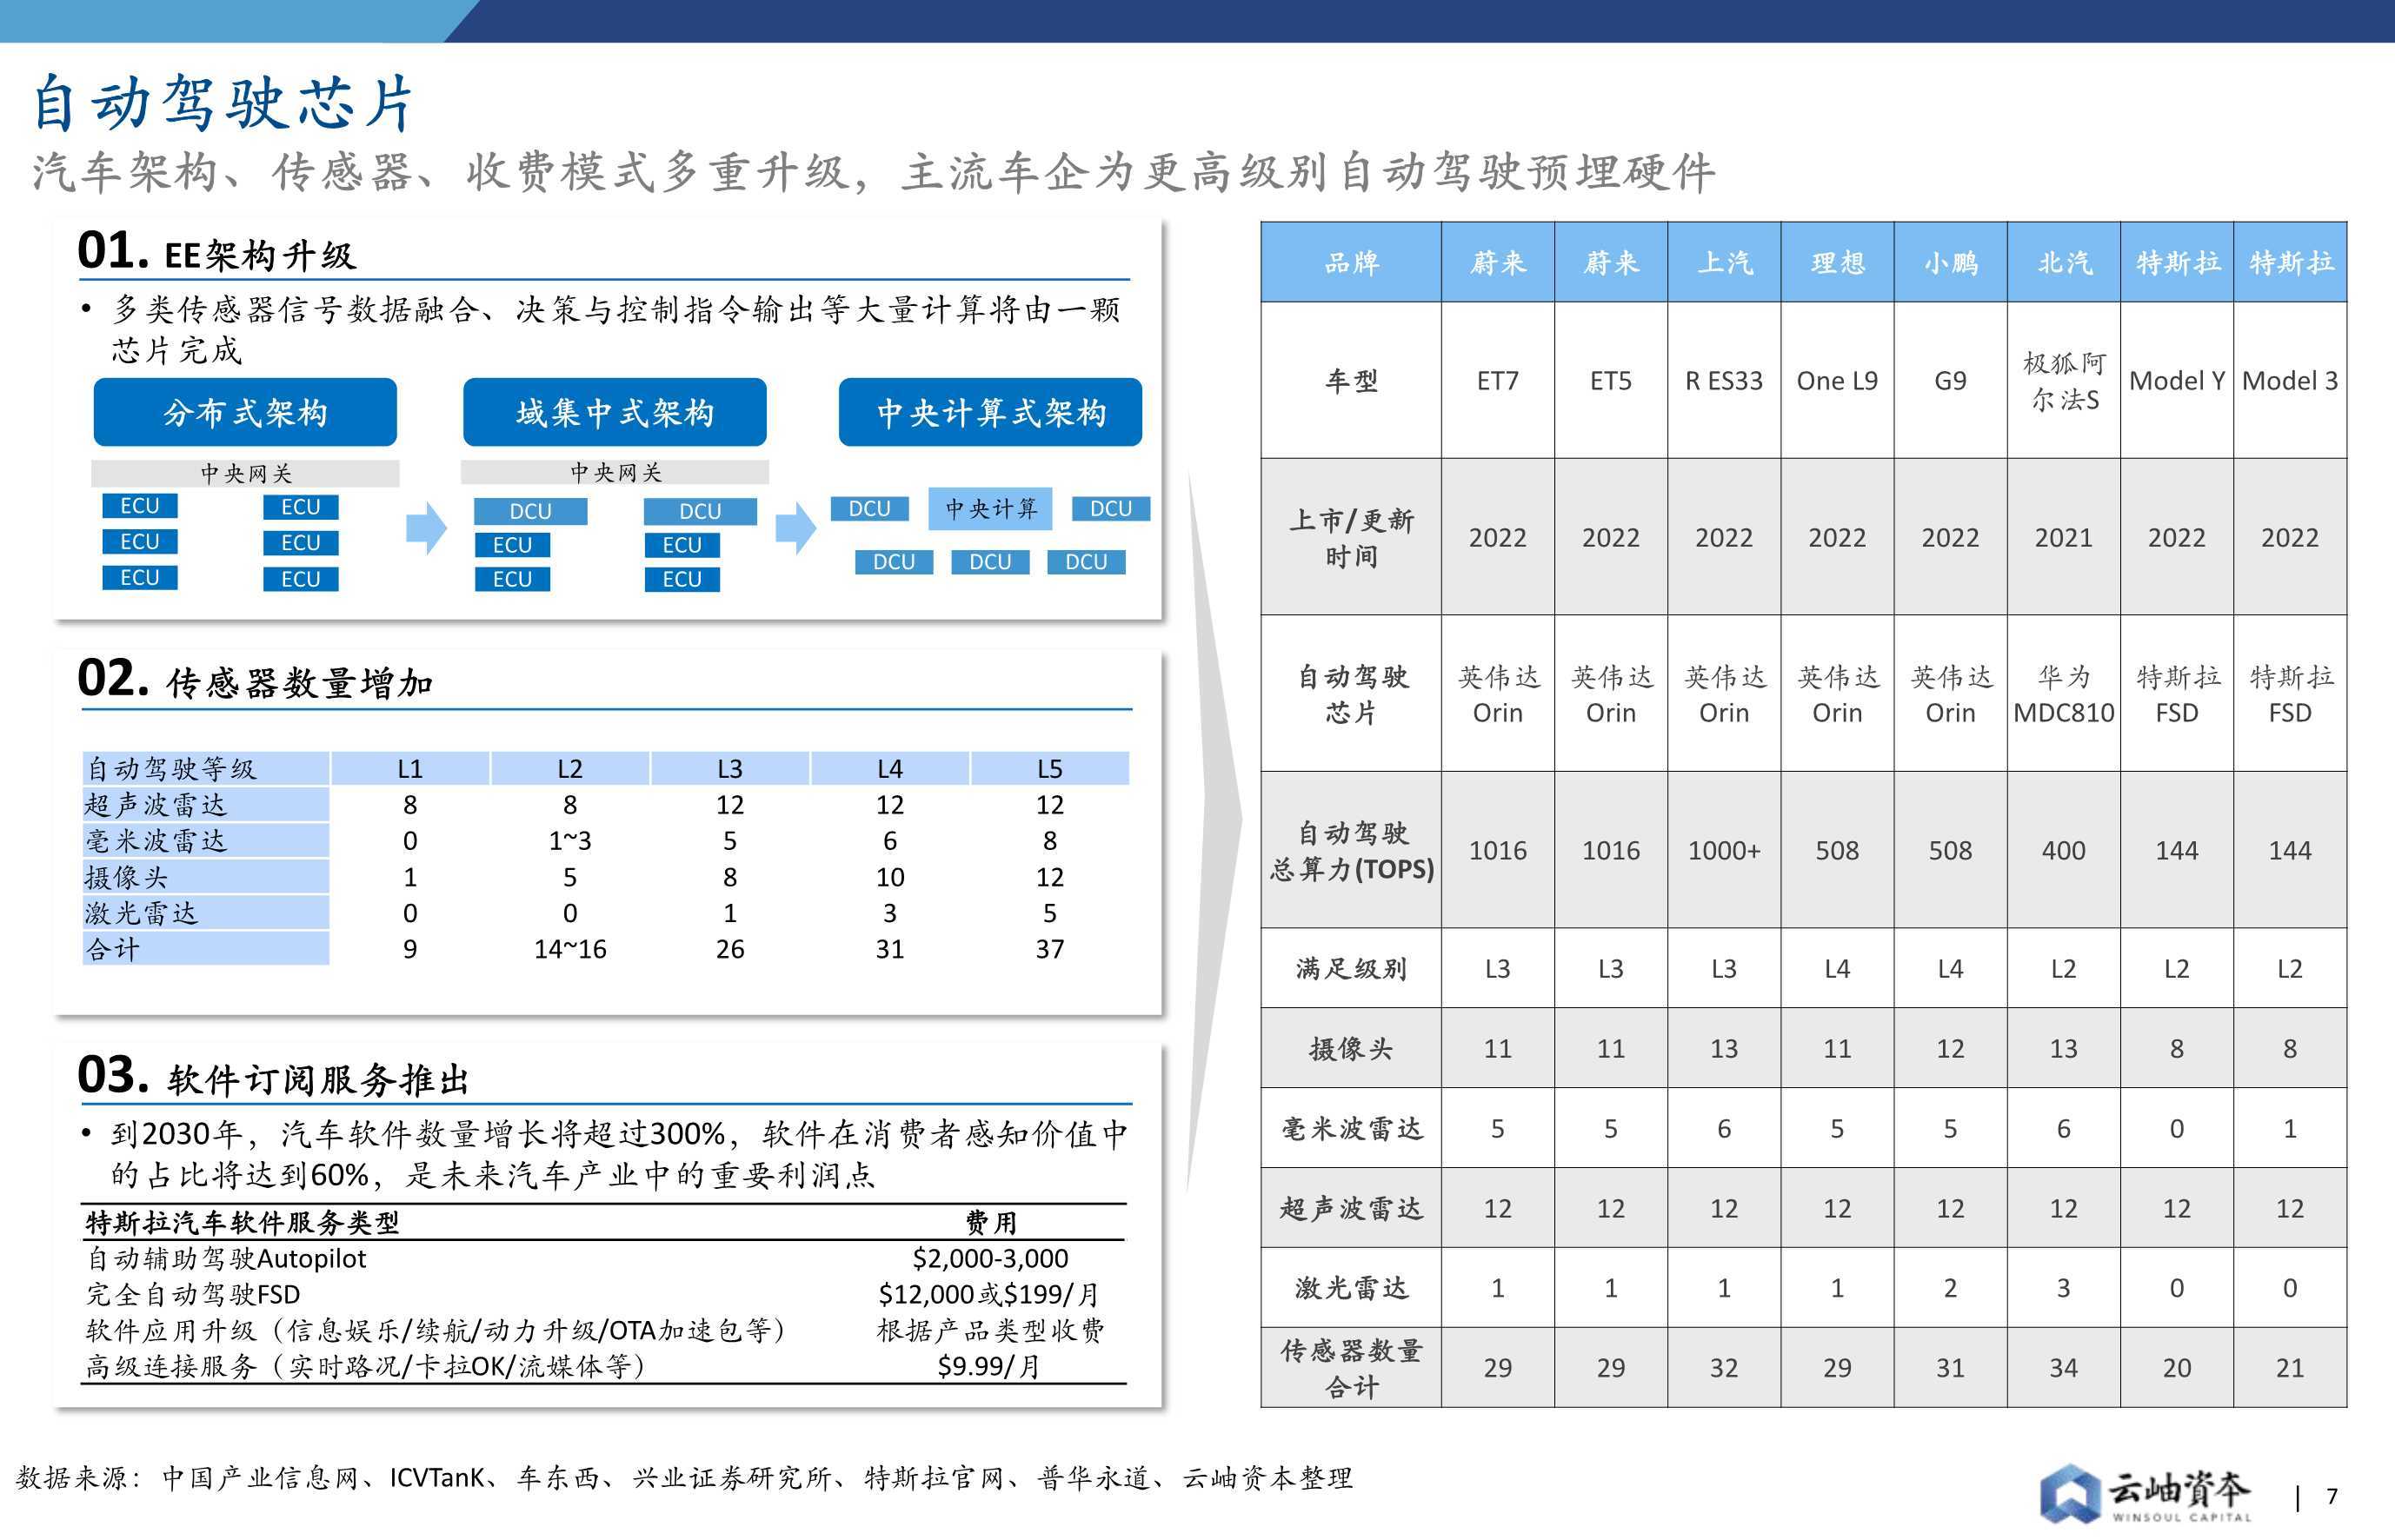
Task: Click the 云岫资本 logo in the footer
Action: pyautogui.click(x=2145, y=1494)
